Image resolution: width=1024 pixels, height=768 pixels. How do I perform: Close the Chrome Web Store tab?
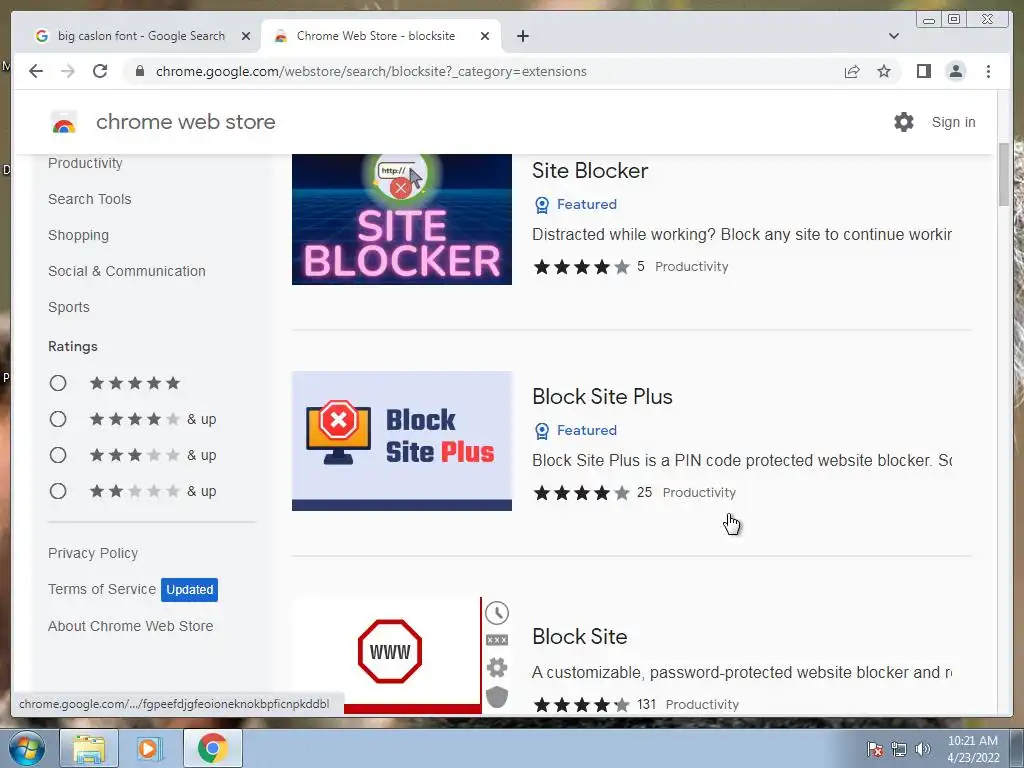(x=485, y=36)
